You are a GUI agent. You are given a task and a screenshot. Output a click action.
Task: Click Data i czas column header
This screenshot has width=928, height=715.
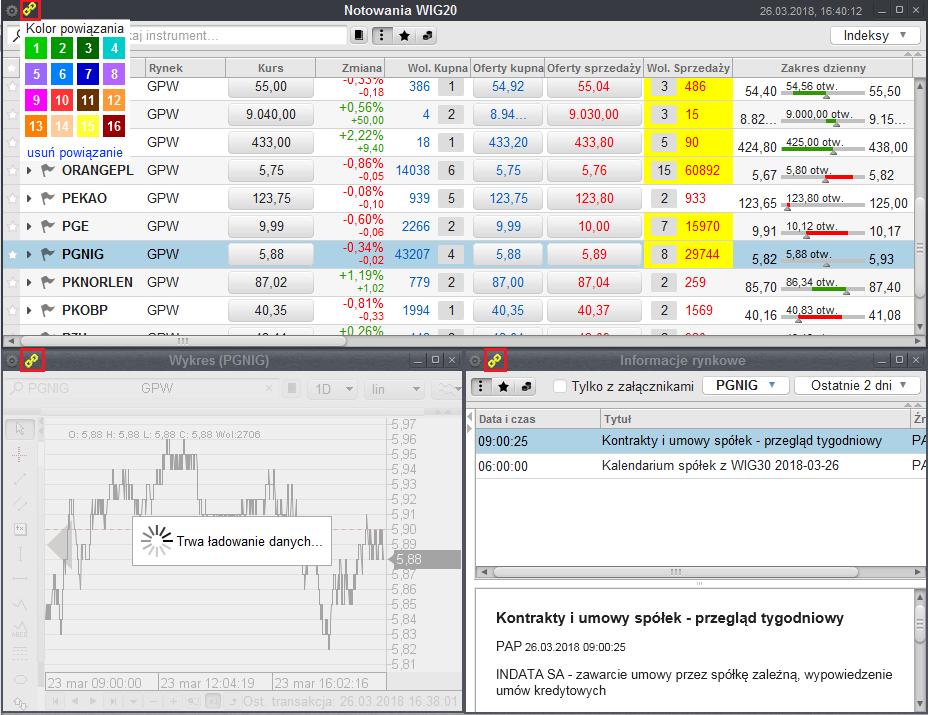tap(538, 419)
